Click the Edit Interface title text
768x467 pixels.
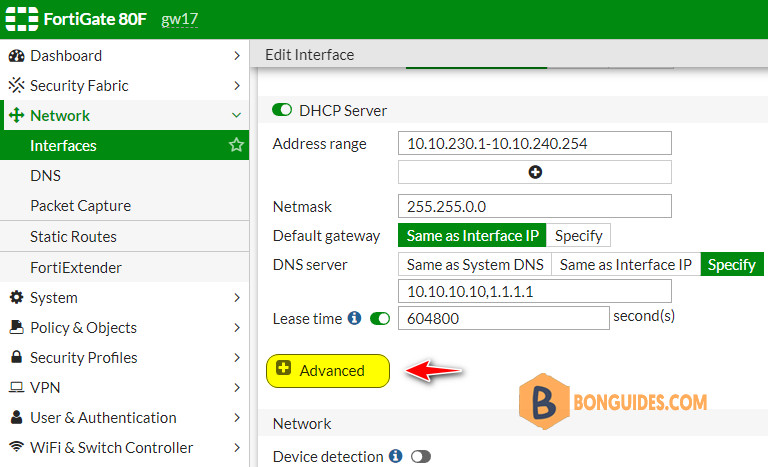pyautogui.click(x=310, y=54)
